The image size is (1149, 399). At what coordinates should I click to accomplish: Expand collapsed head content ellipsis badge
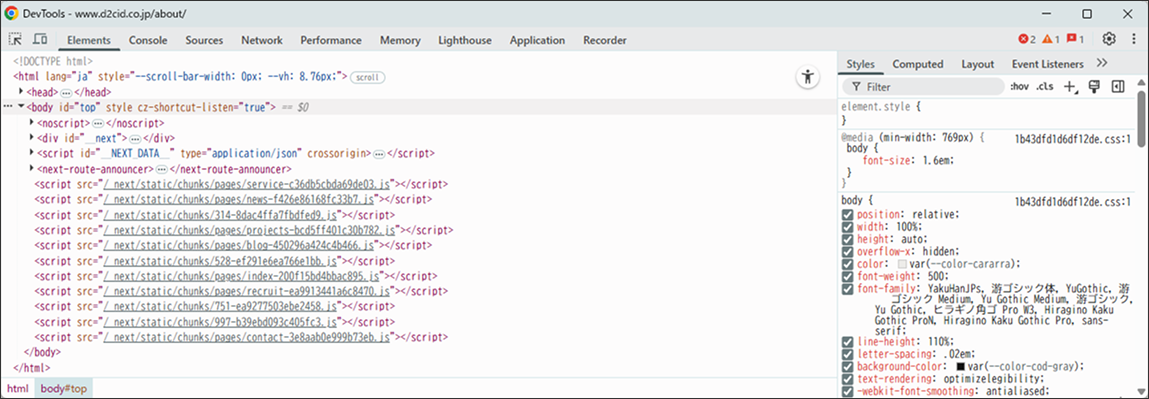click(x=66, y=93)
